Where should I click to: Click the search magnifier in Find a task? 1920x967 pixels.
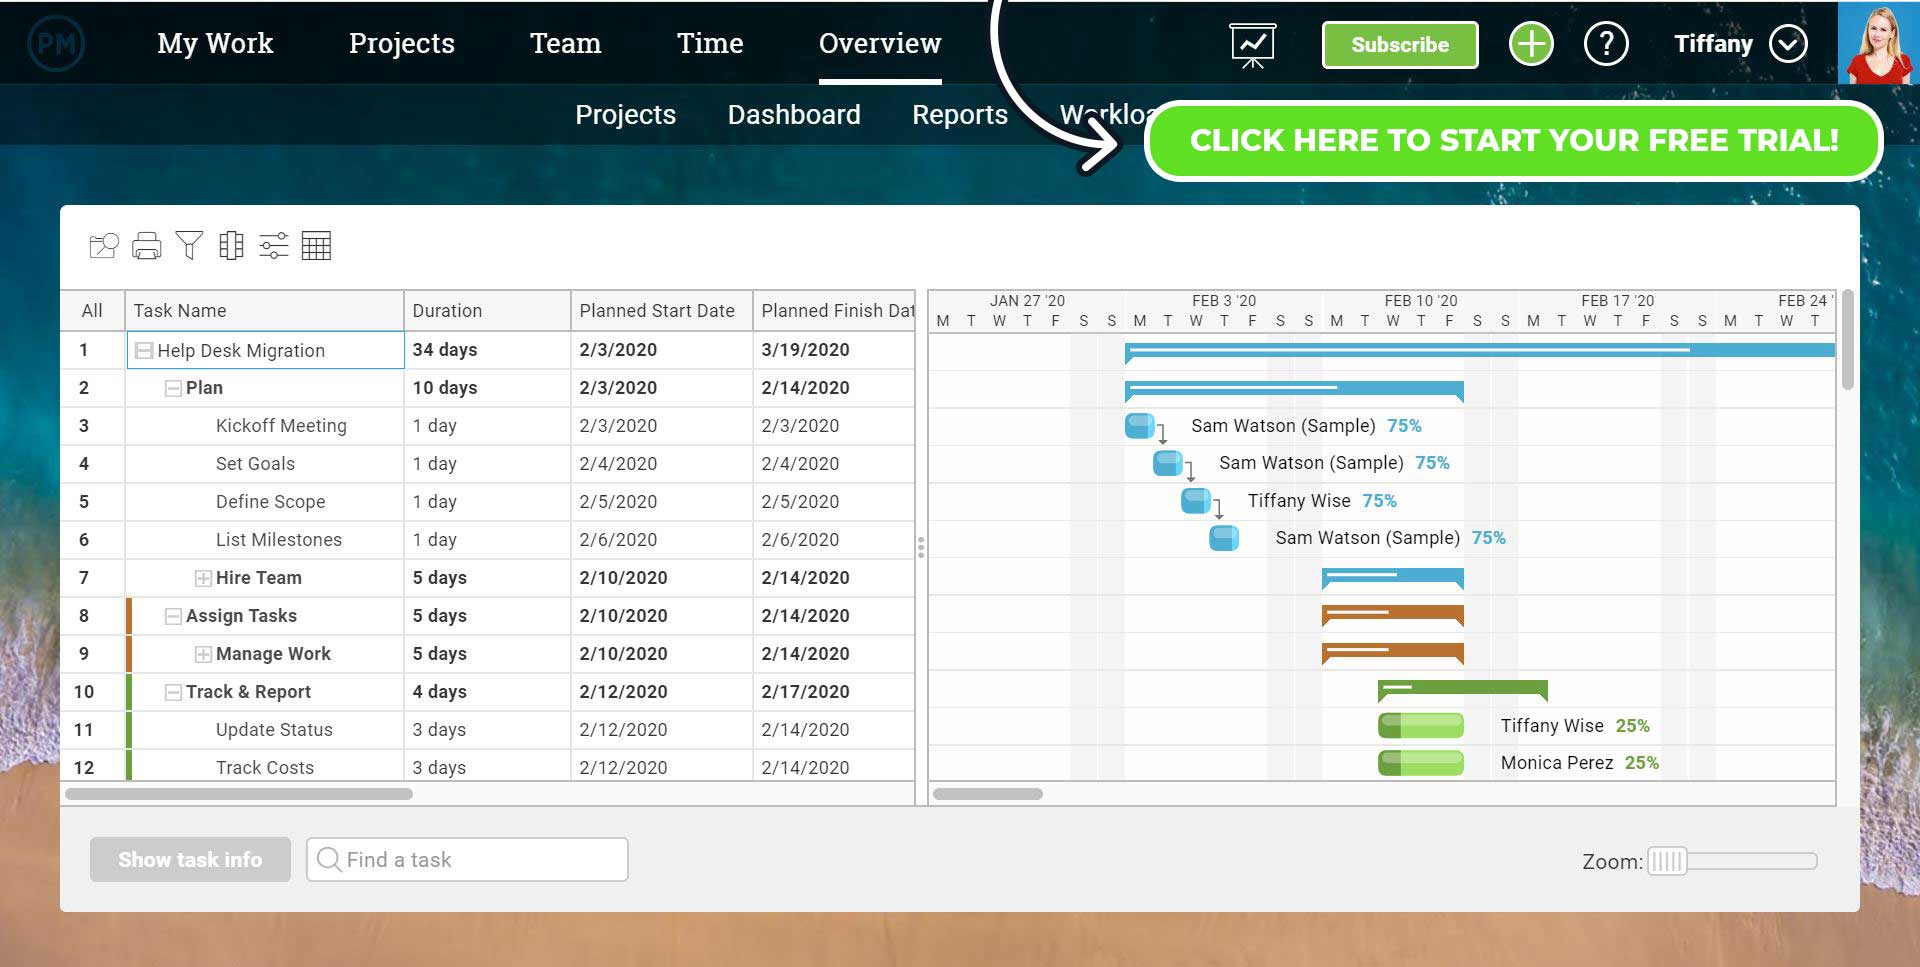328,859
